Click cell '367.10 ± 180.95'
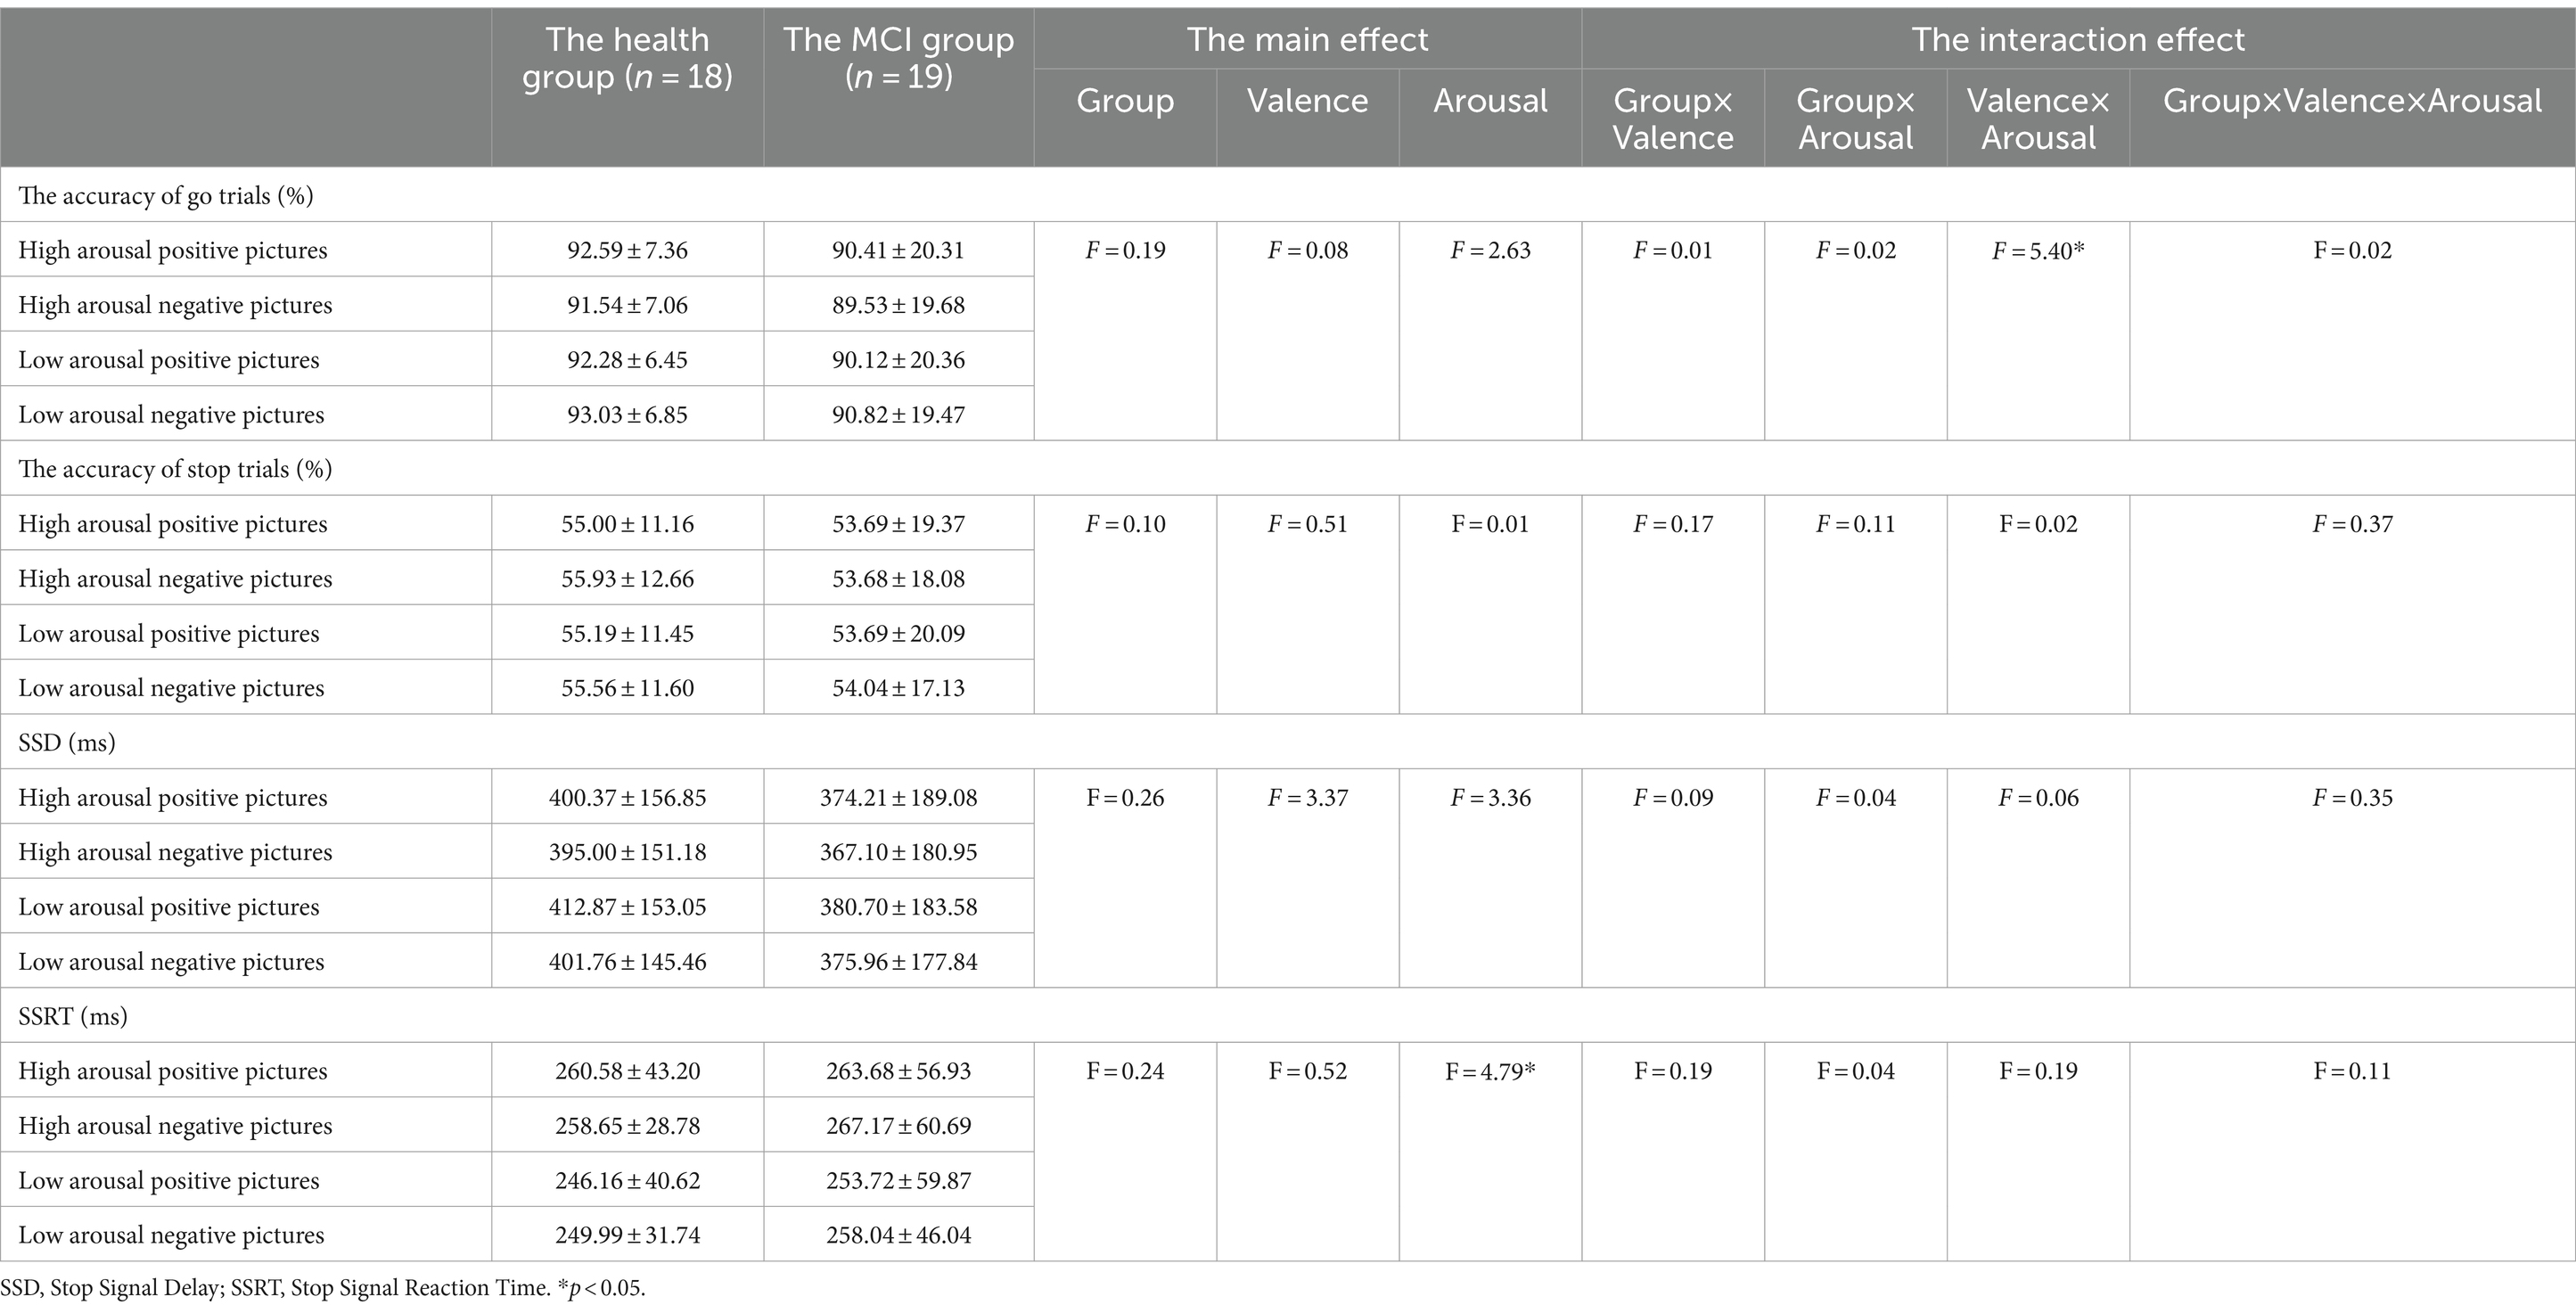 click(x=898, y=852)
